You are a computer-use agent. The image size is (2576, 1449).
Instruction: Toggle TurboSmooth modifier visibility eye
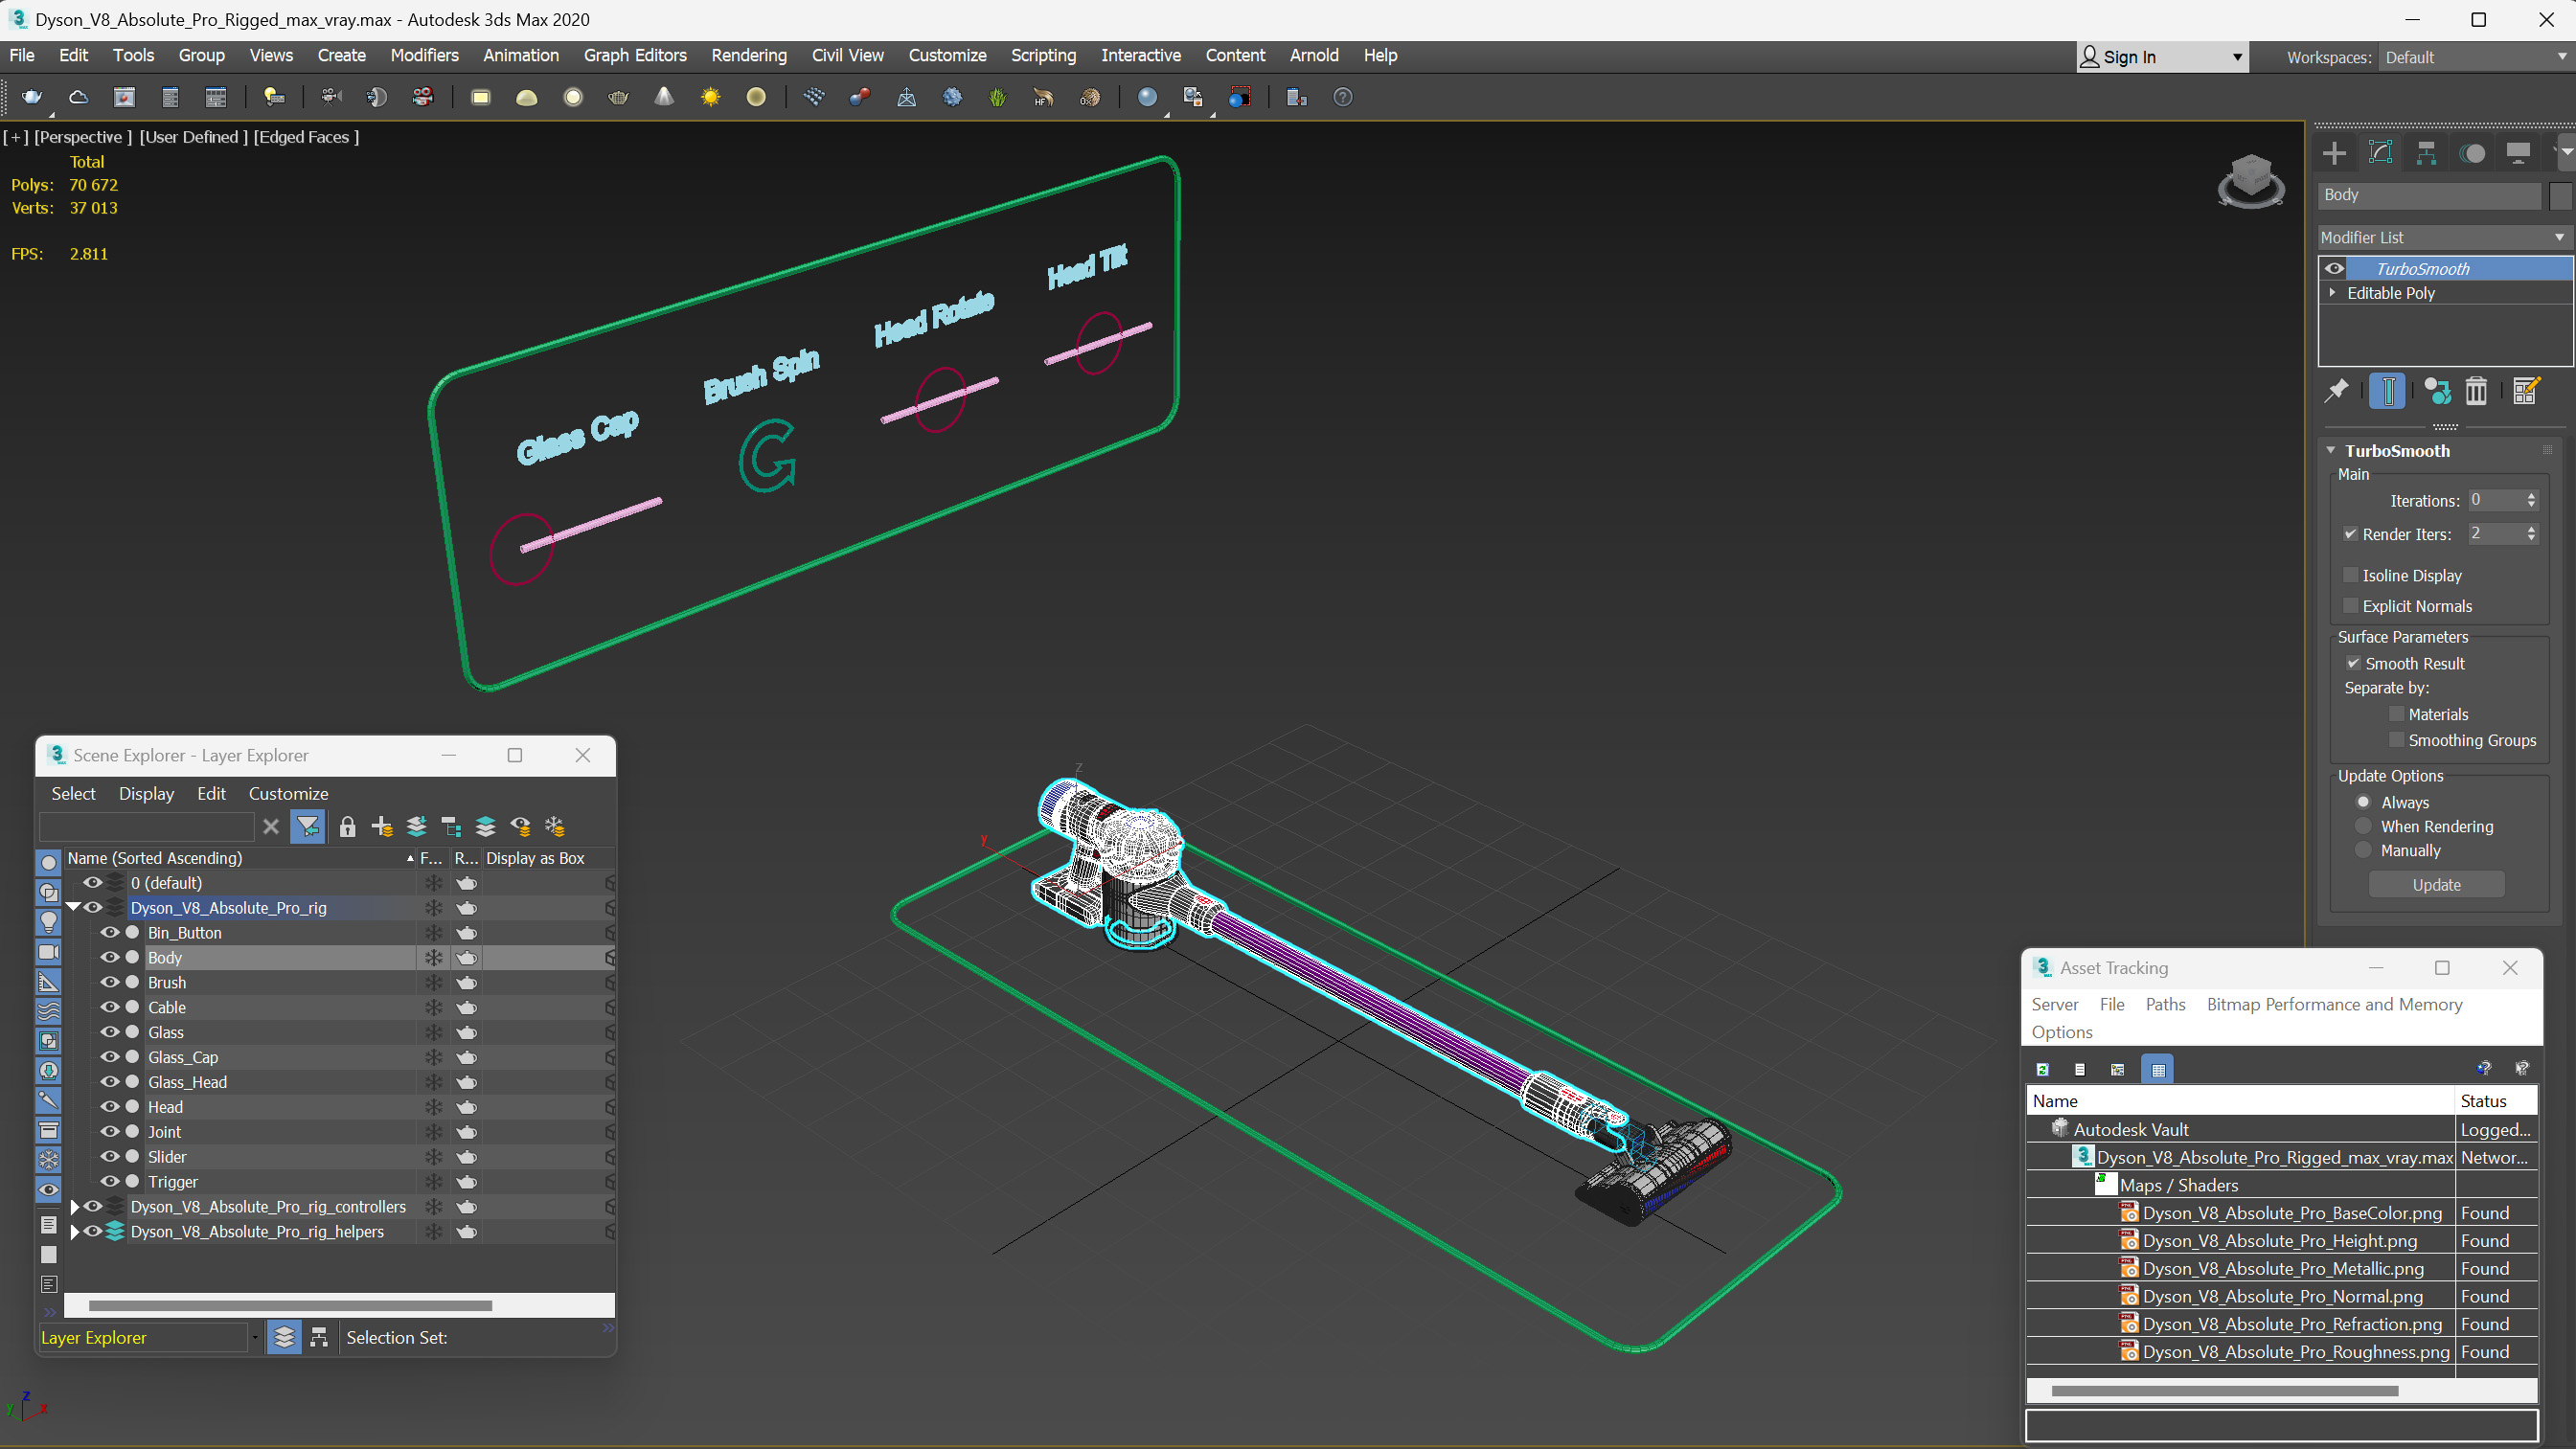[x=2334, y=268]
